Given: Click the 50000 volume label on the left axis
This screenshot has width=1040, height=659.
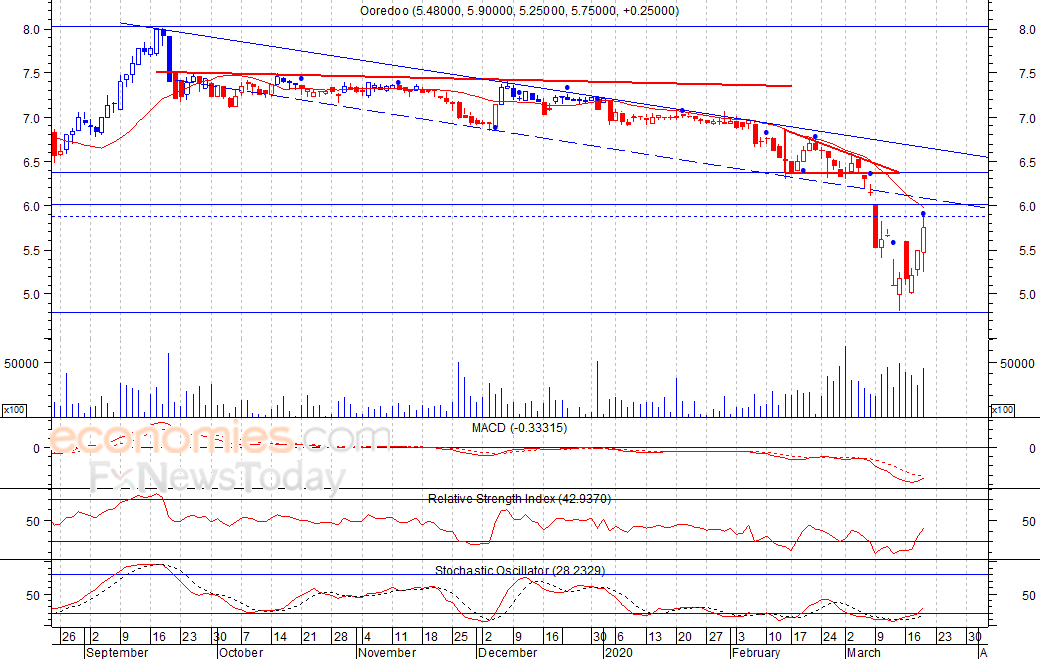Looking at the screenshot, I should point(21,363).
